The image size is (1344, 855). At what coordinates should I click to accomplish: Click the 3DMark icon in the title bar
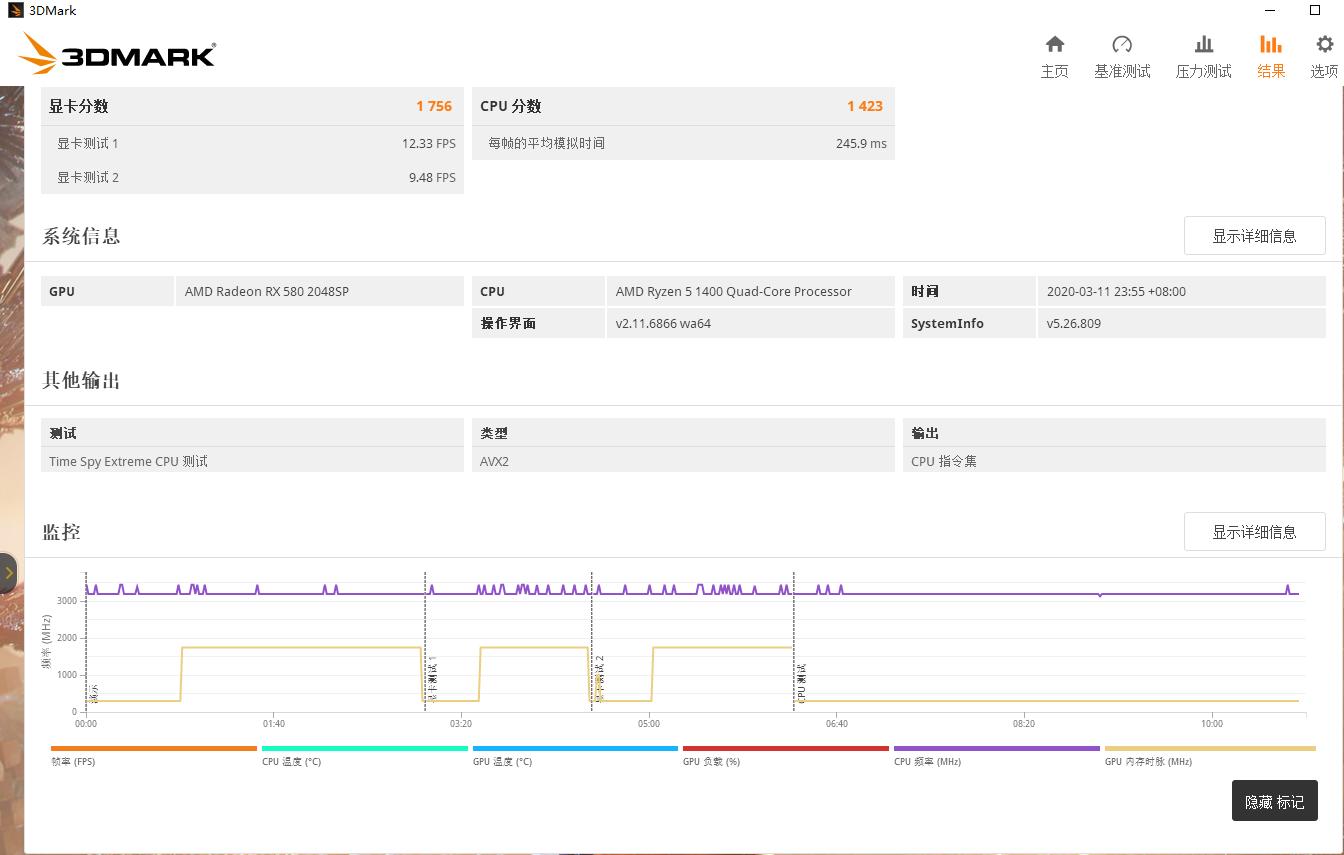14,9
